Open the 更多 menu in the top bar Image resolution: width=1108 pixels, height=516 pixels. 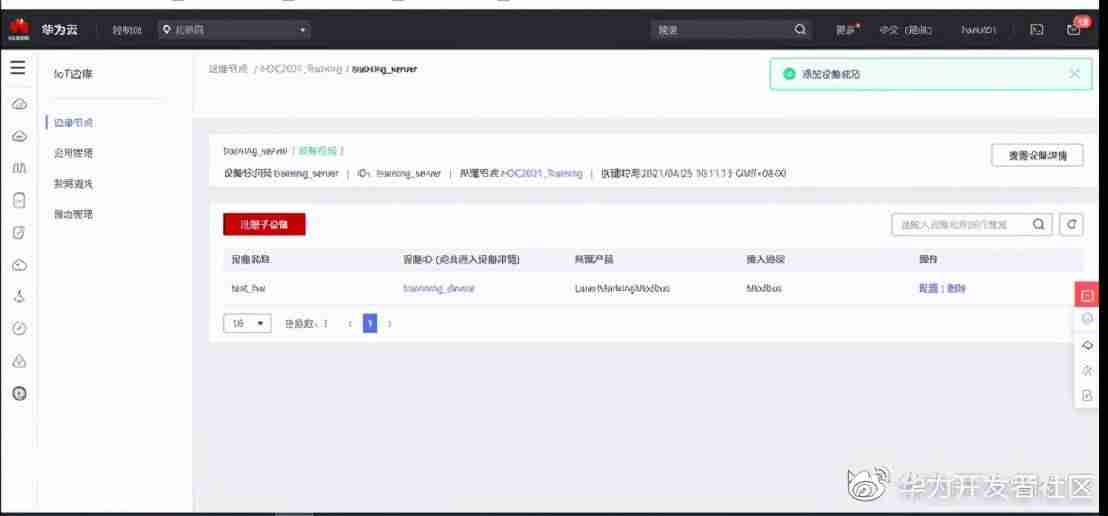847,30
